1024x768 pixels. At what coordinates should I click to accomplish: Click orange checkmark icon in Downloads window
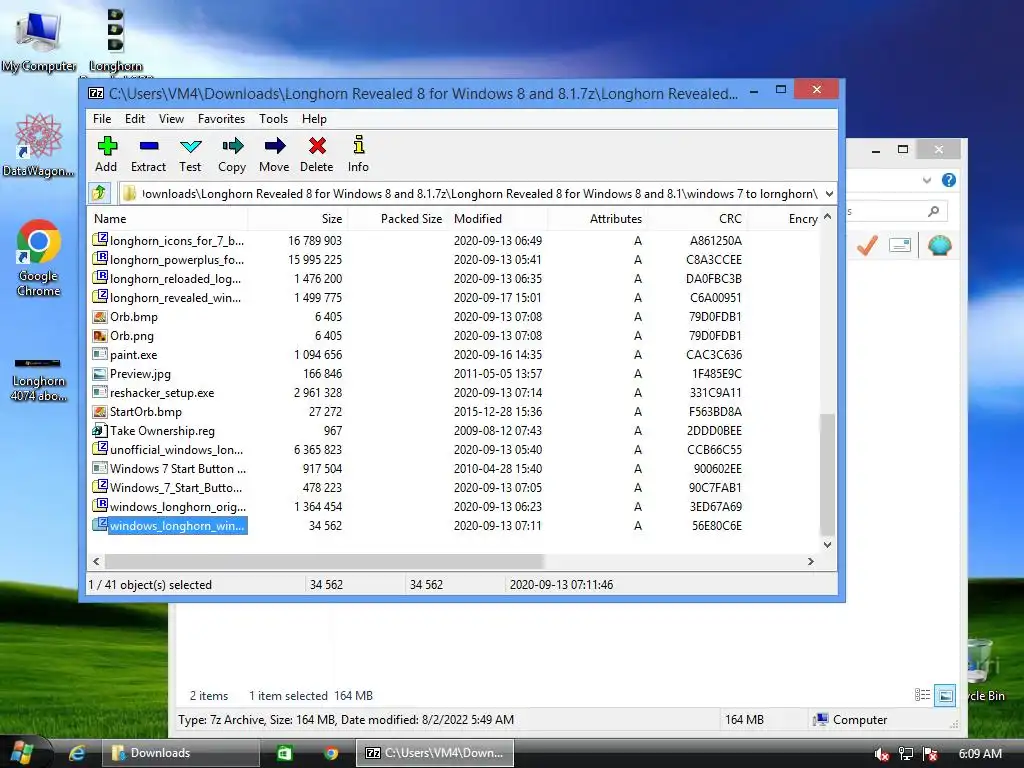[867, 246]
